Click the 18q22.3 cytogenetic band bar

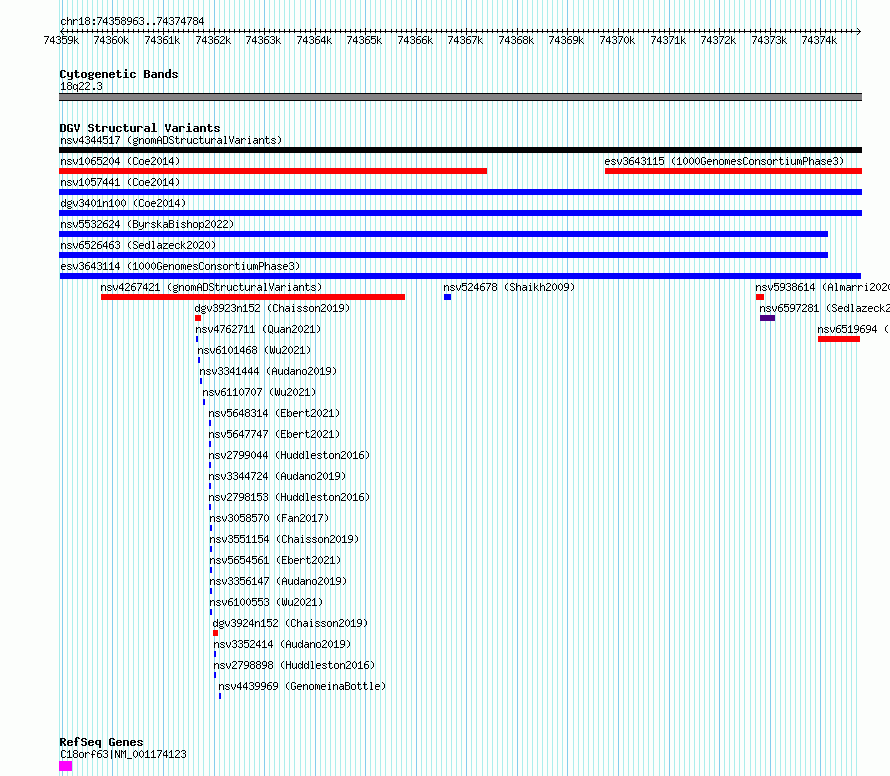pyautogui.click(x=460, y=97)
